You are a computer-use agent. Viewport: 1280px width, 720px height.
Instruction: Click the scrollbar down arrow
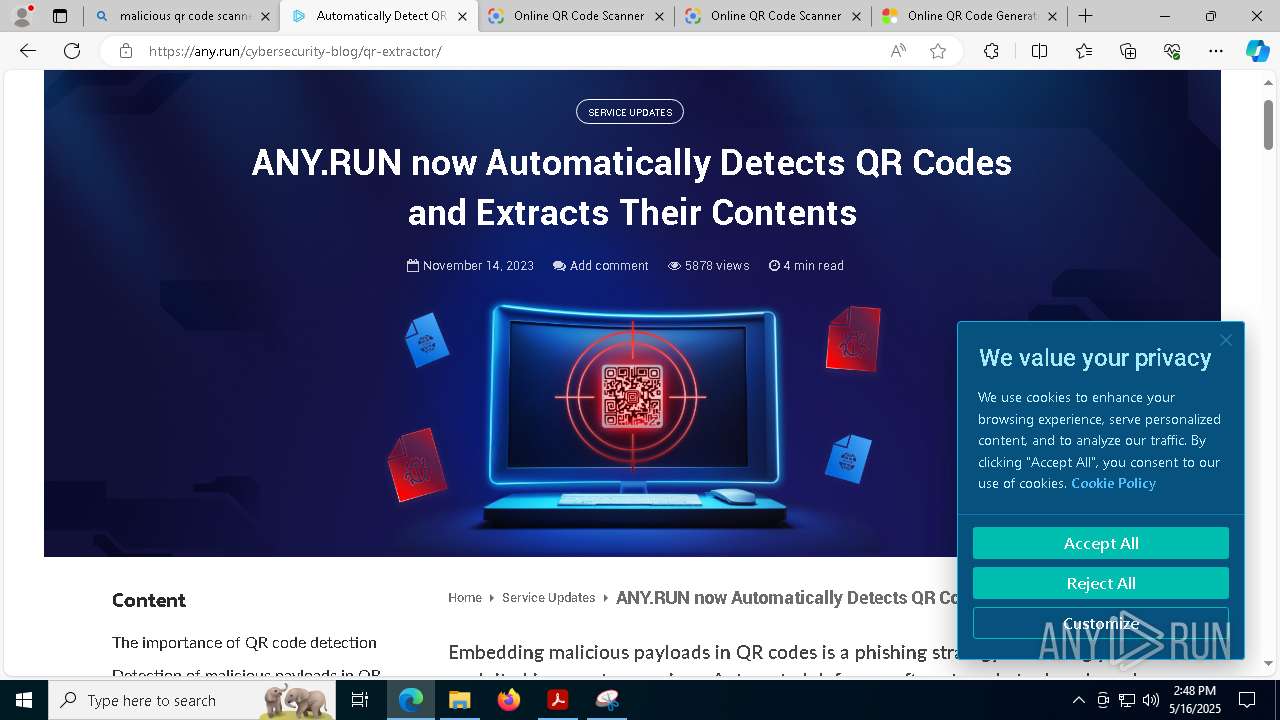click(1268, 663)
